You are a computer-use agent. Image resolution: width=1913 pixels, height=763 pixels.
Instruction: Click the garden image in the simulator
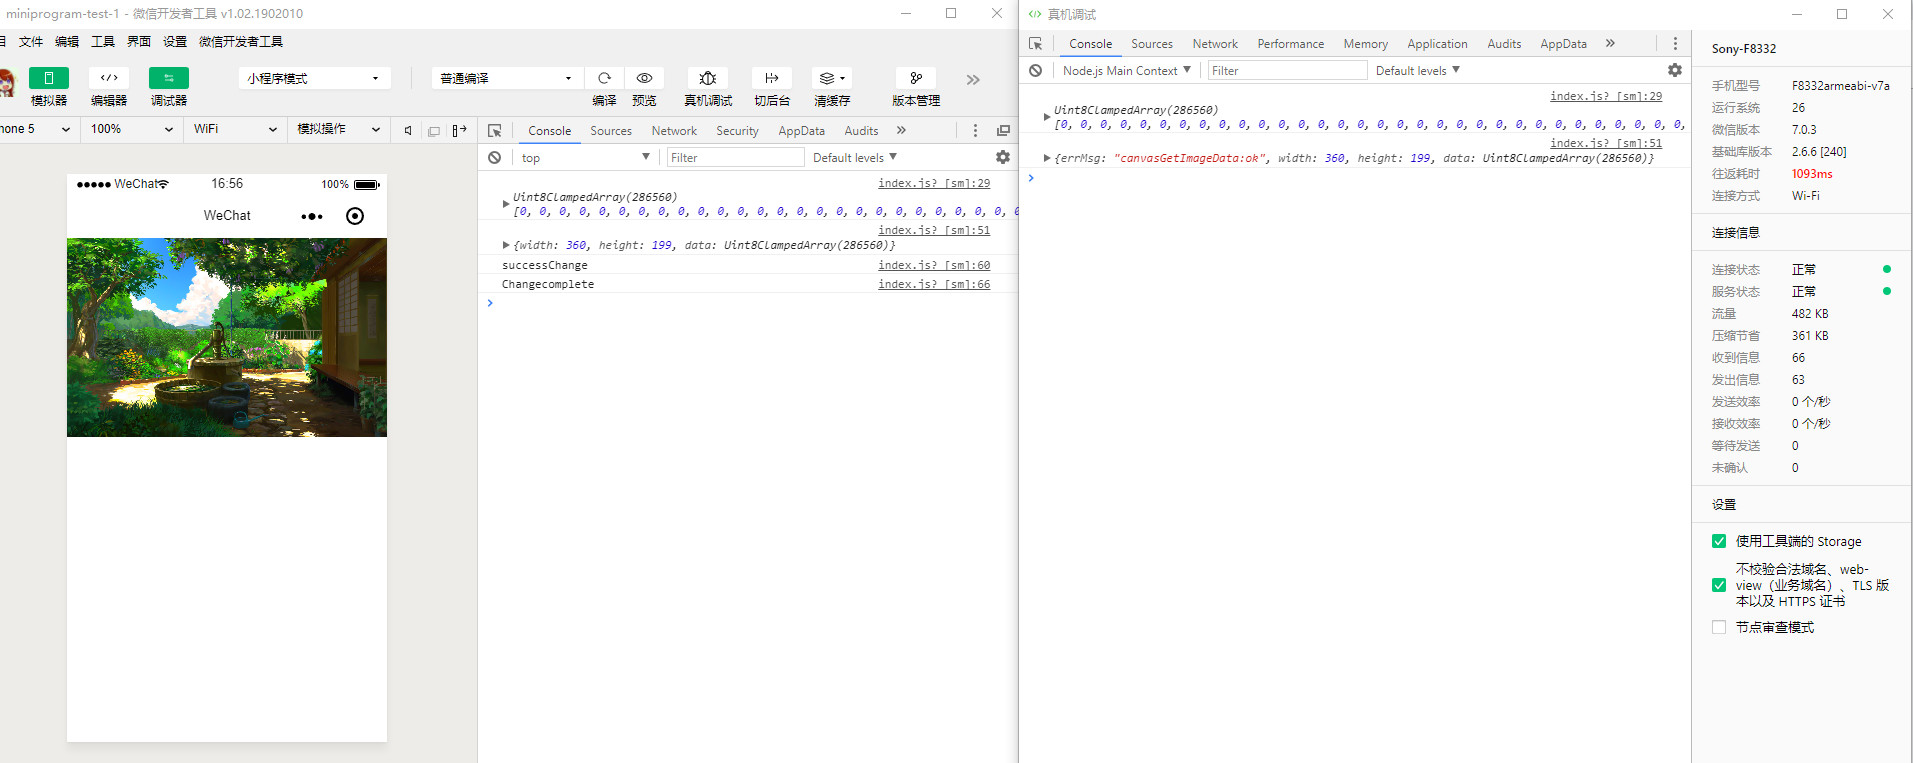tap(227, 337)
